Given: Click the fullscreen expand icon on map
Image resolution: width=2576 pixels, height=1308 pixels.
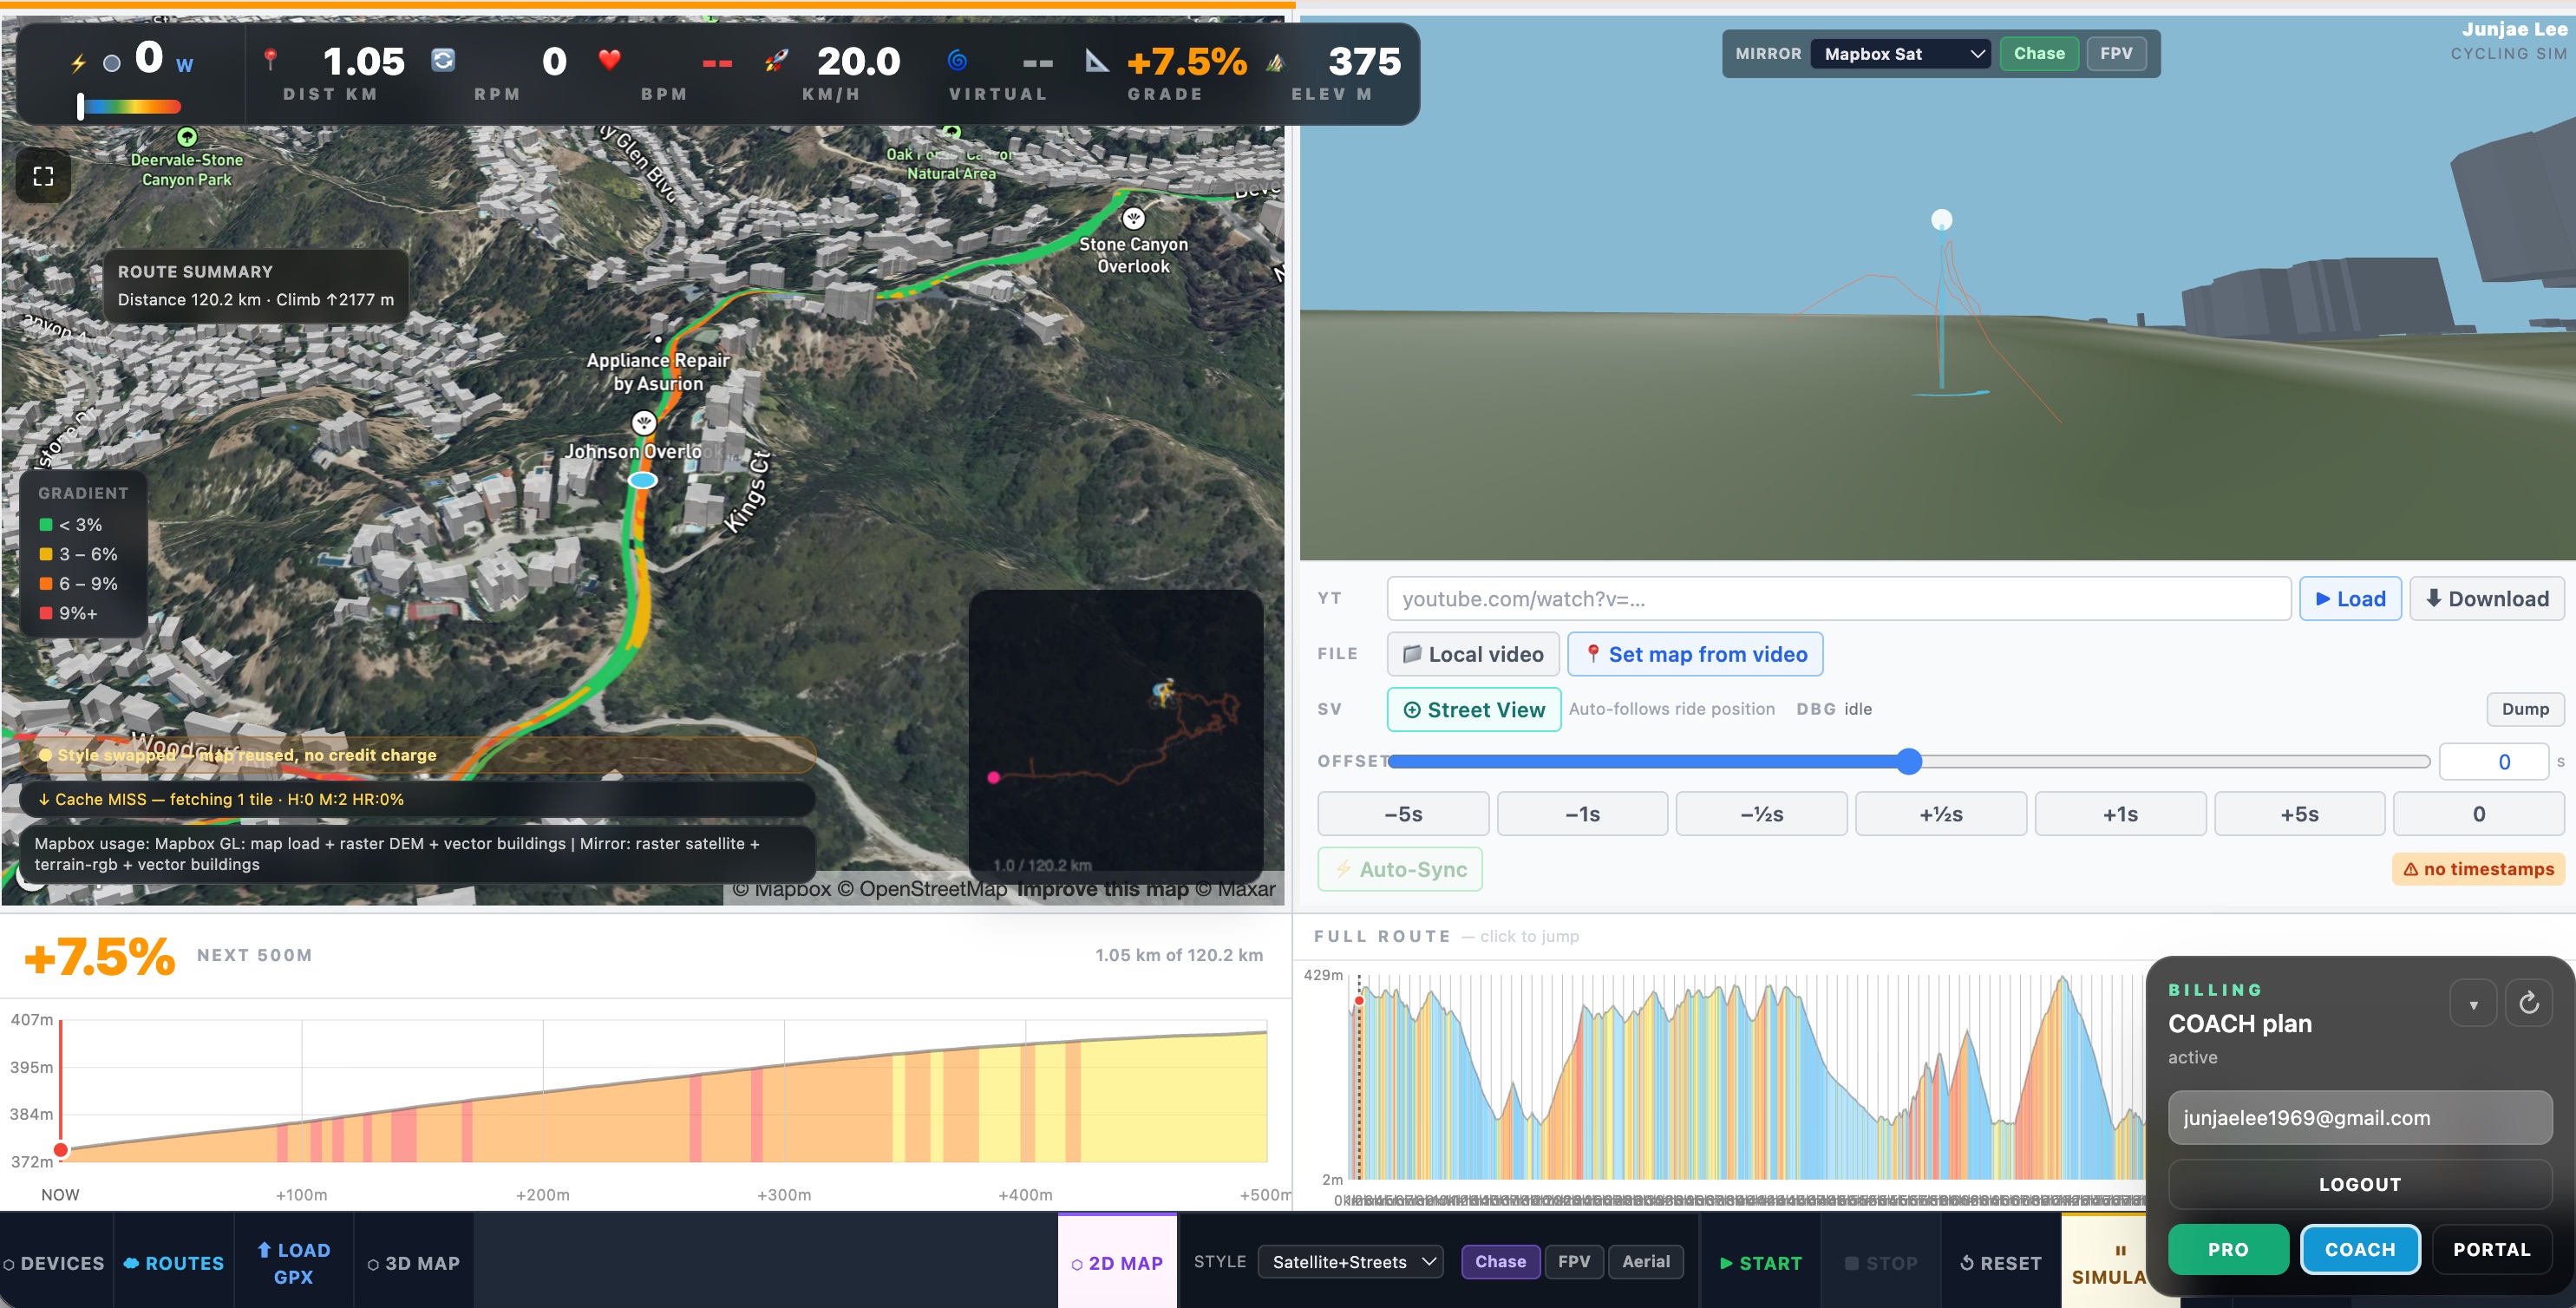Looking at the screenshot, I should 43,177.
